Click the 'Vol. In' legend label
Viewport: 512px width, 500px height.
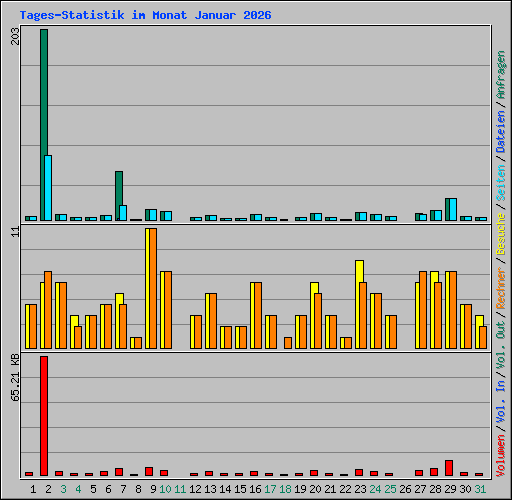501,403
